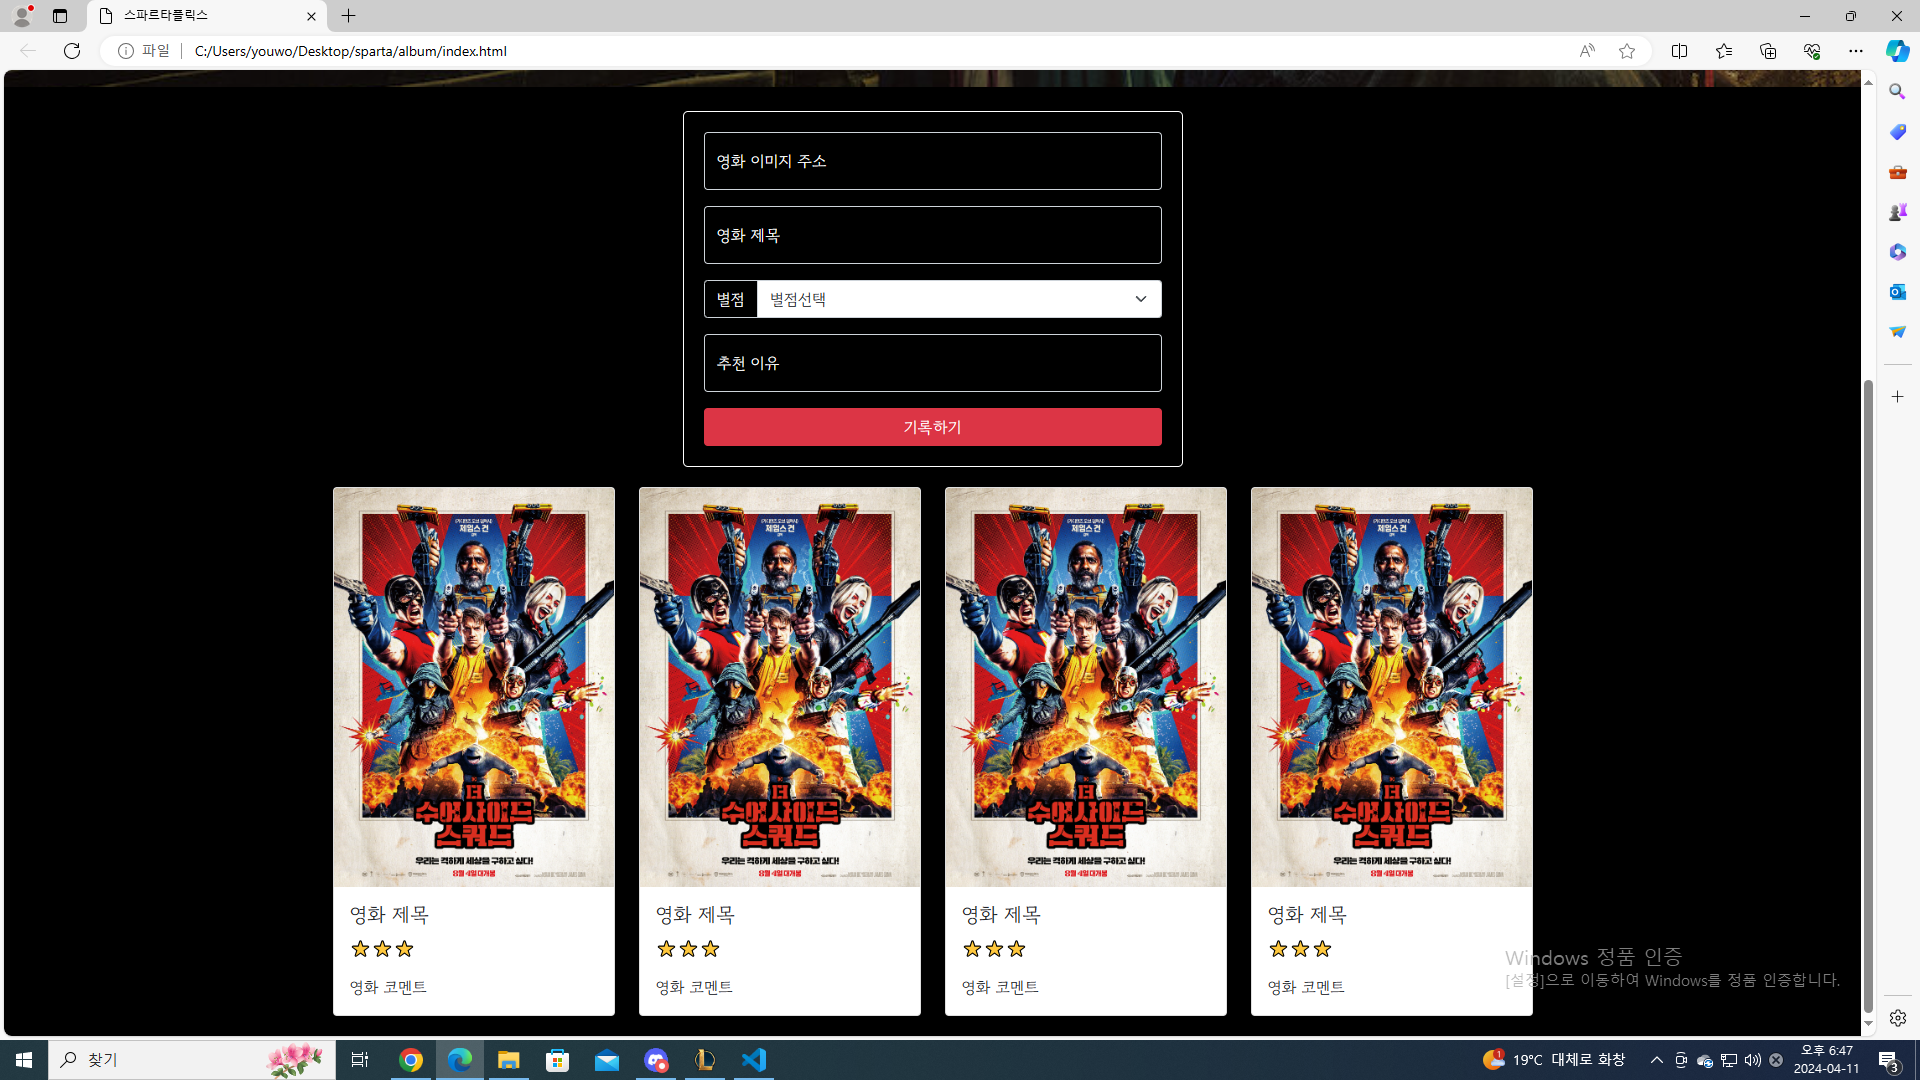Viewport: 1920px width, 1080px height.
Task: Open Microsoft 365 in the sidebar
Action: 1897,252
